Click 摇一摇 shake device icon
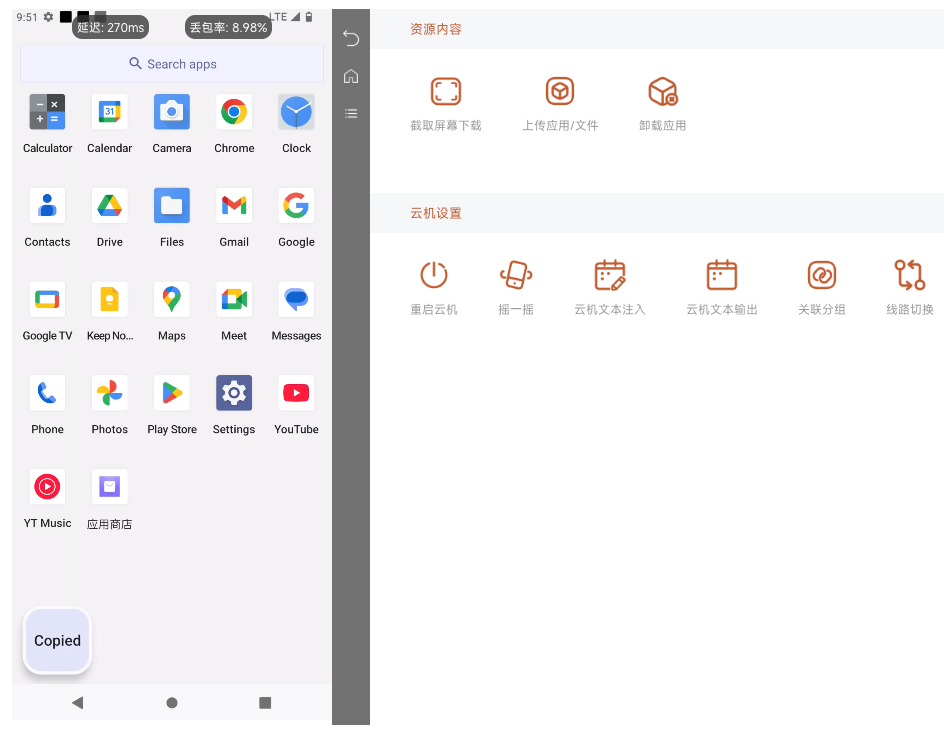 click(516, 275)
